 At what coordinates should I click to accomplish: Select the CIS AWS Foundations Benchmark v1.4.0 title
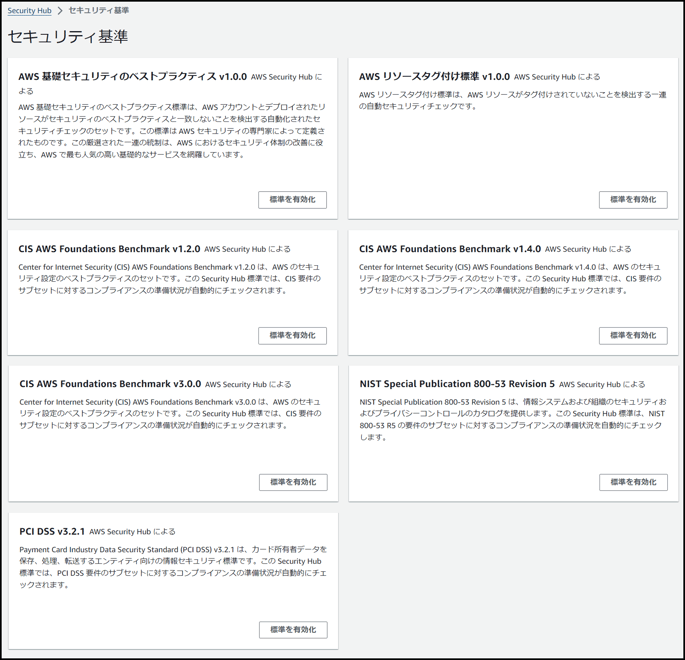(x=450, y=249)
